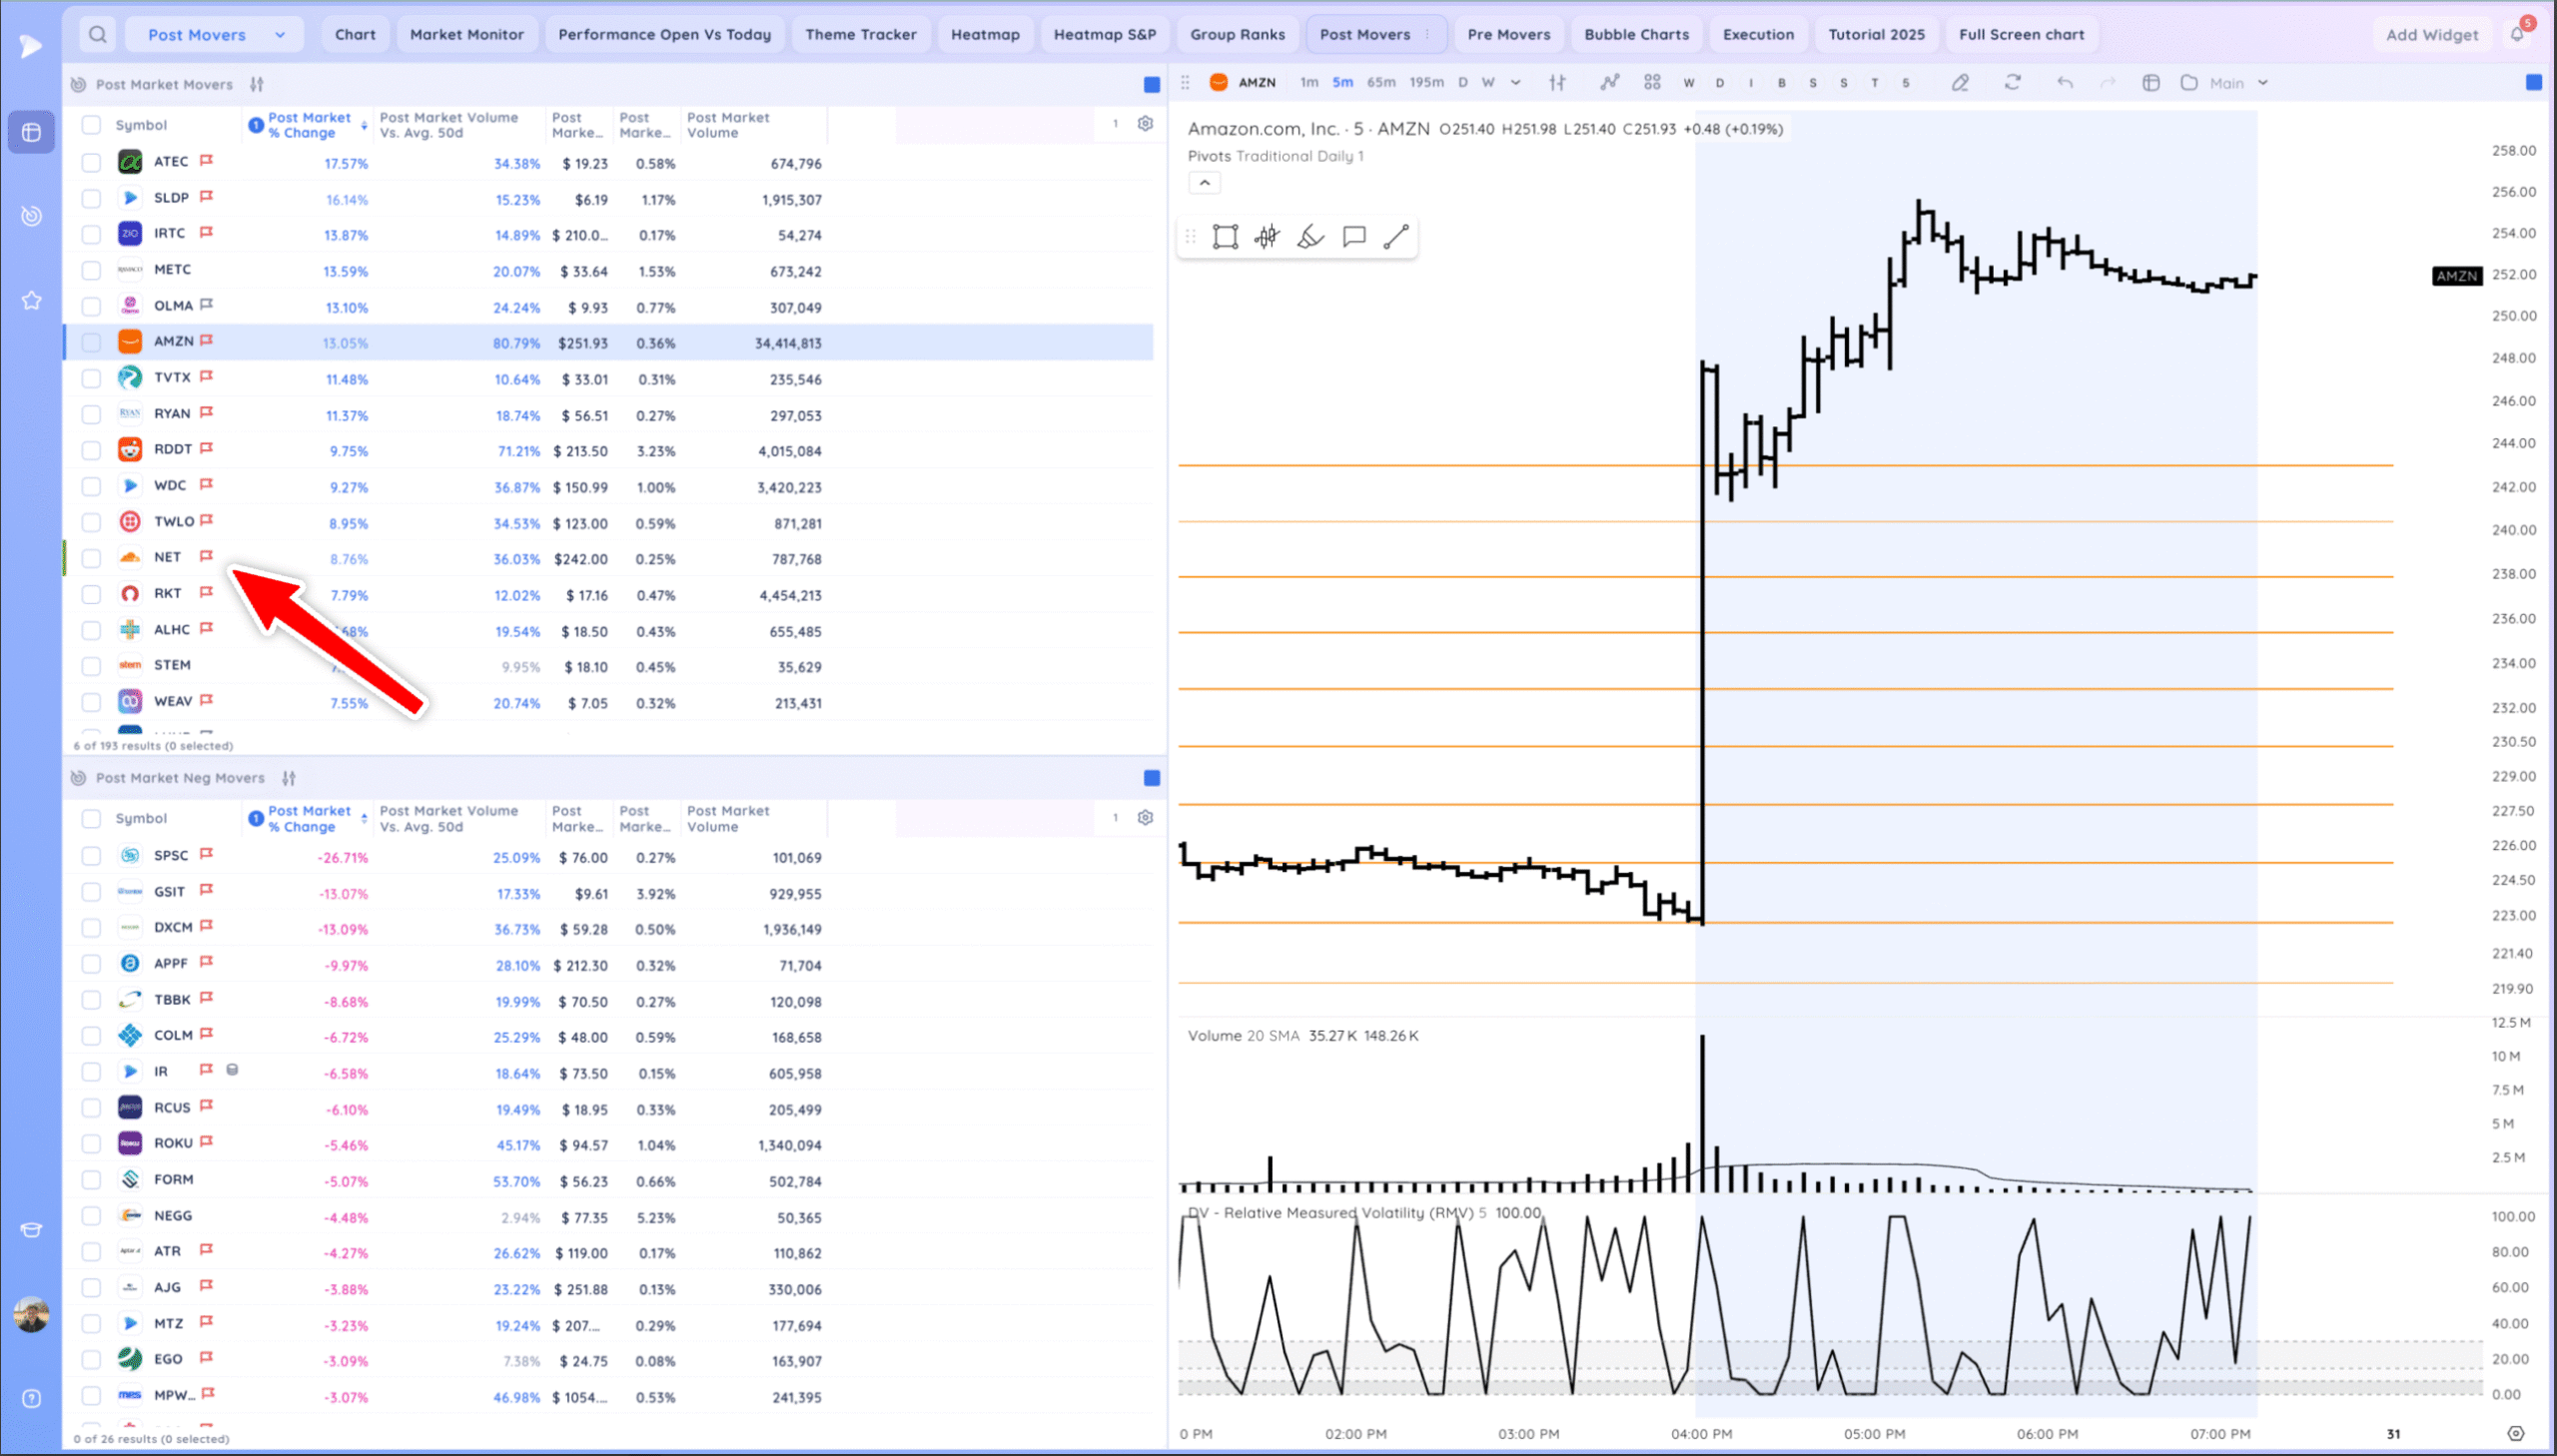Select the trend line tool
The height and width of the screenshot is (1456, 2557).
click(1396, 237)
